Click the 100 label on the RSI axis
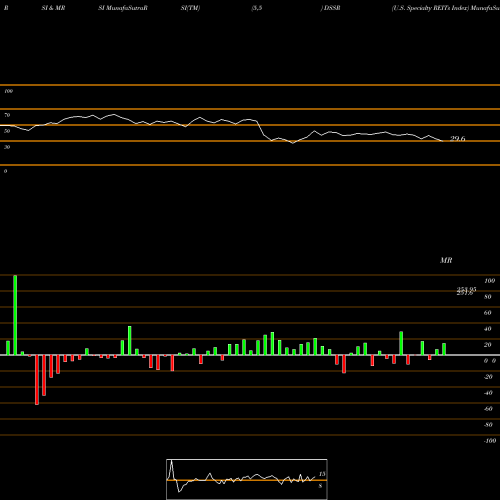This screenshot has width=500, height=500. click(x=8, y=91)
